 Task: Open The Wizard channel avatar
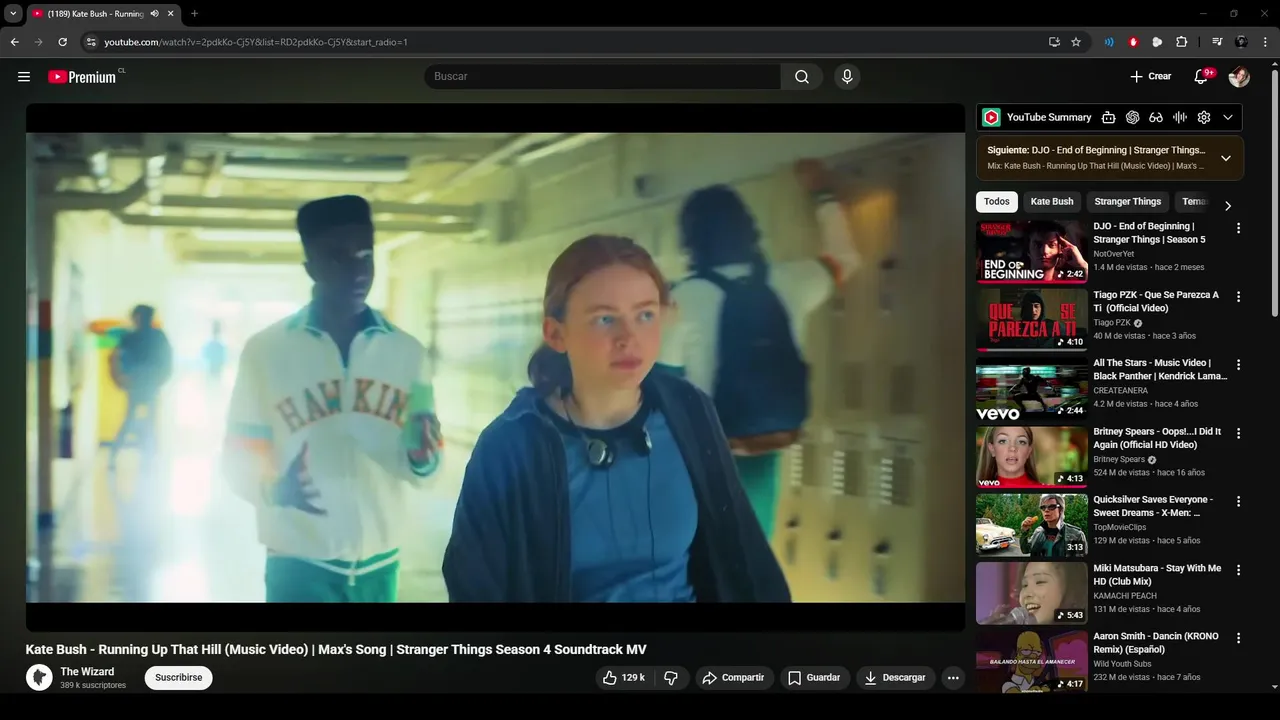39,678
